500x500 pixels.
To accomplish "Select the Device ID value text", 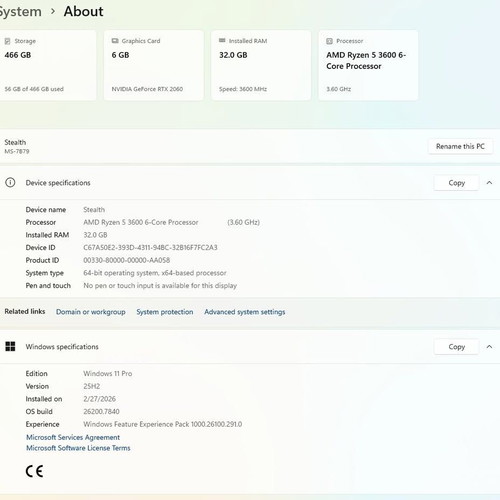I will click(150, 247).
